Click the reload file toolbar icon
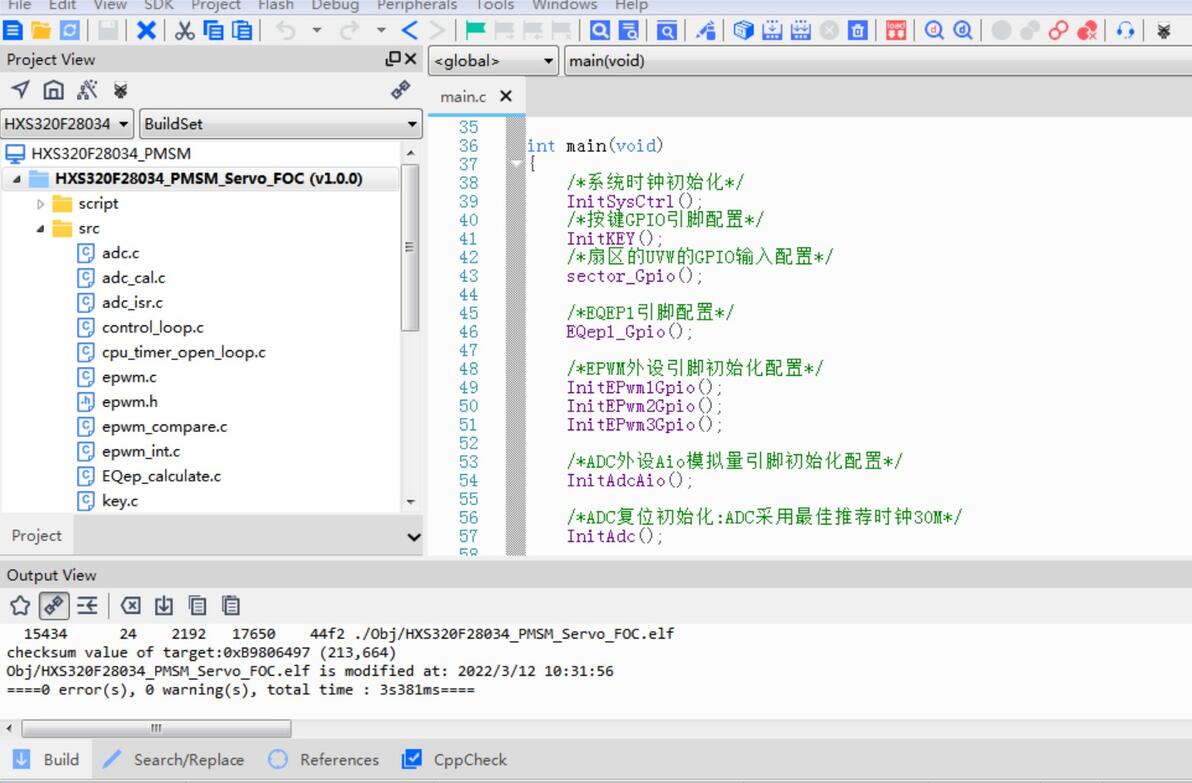Image resolution: width=1192 pixels, height=783 pixels. pyautogui.click(x=69, y=30)
